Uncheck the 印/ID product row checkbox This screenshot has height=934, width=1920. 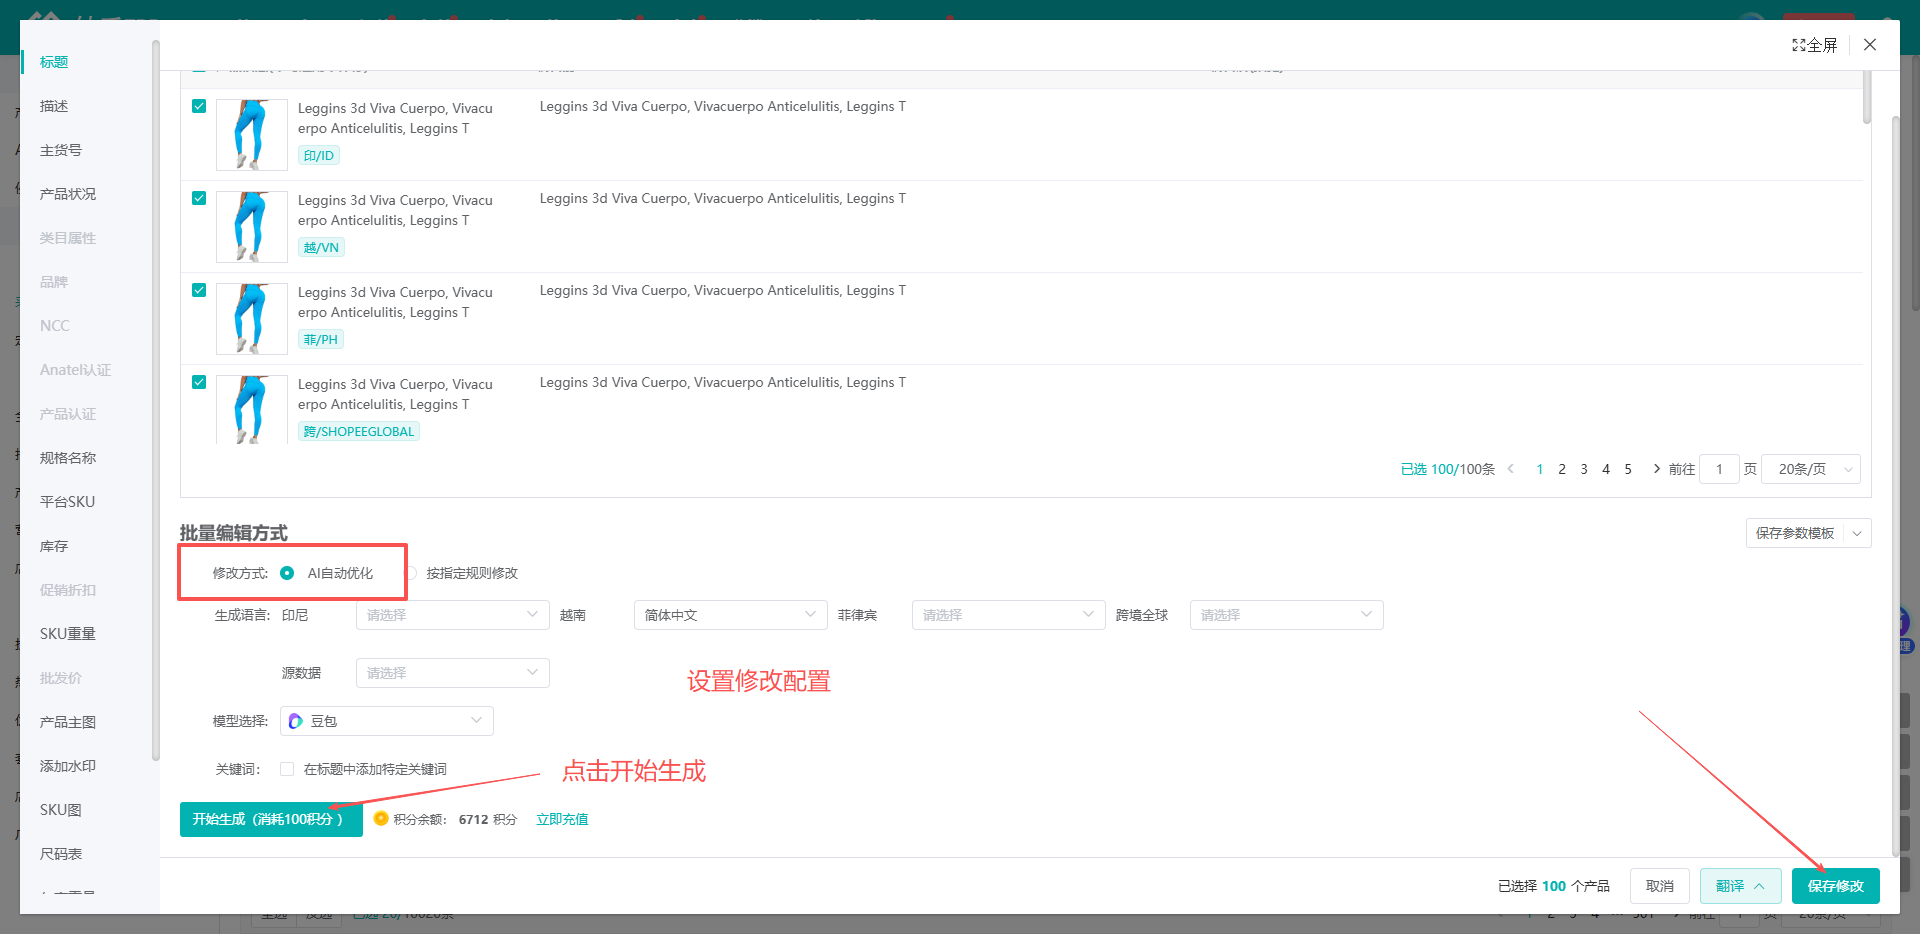199,106
